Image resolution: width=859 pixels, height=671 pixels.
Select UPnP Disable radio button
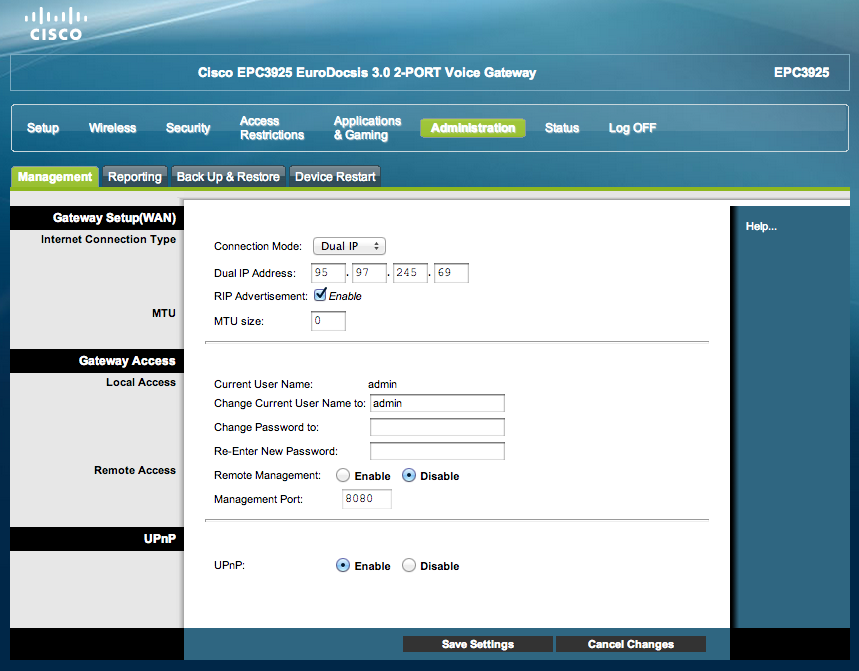tap(409, 565)
